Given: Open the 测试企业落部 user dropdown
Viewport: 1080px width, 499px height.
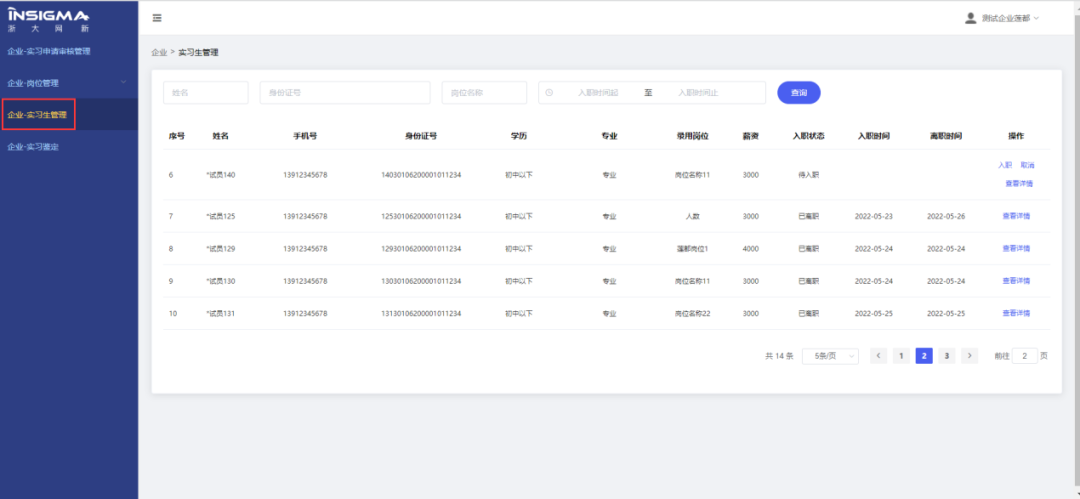Looking at the screenshot, I should click(1010, 18).
